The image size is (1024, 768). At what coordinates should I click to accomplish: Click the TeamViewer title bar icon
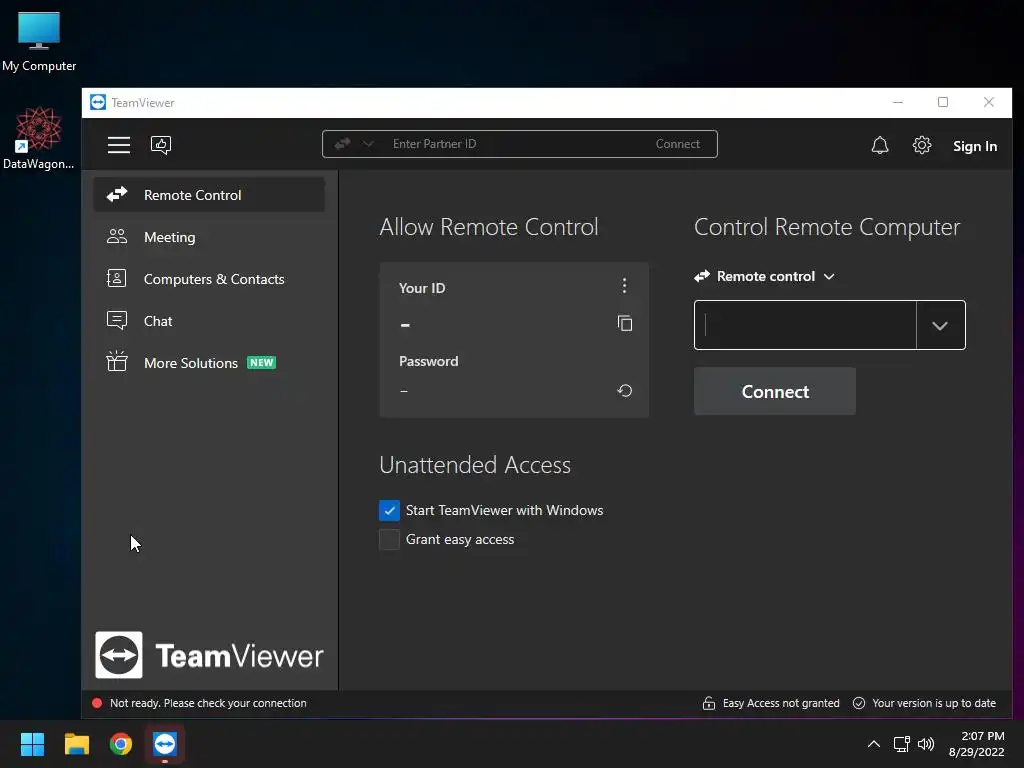point(98,103)
